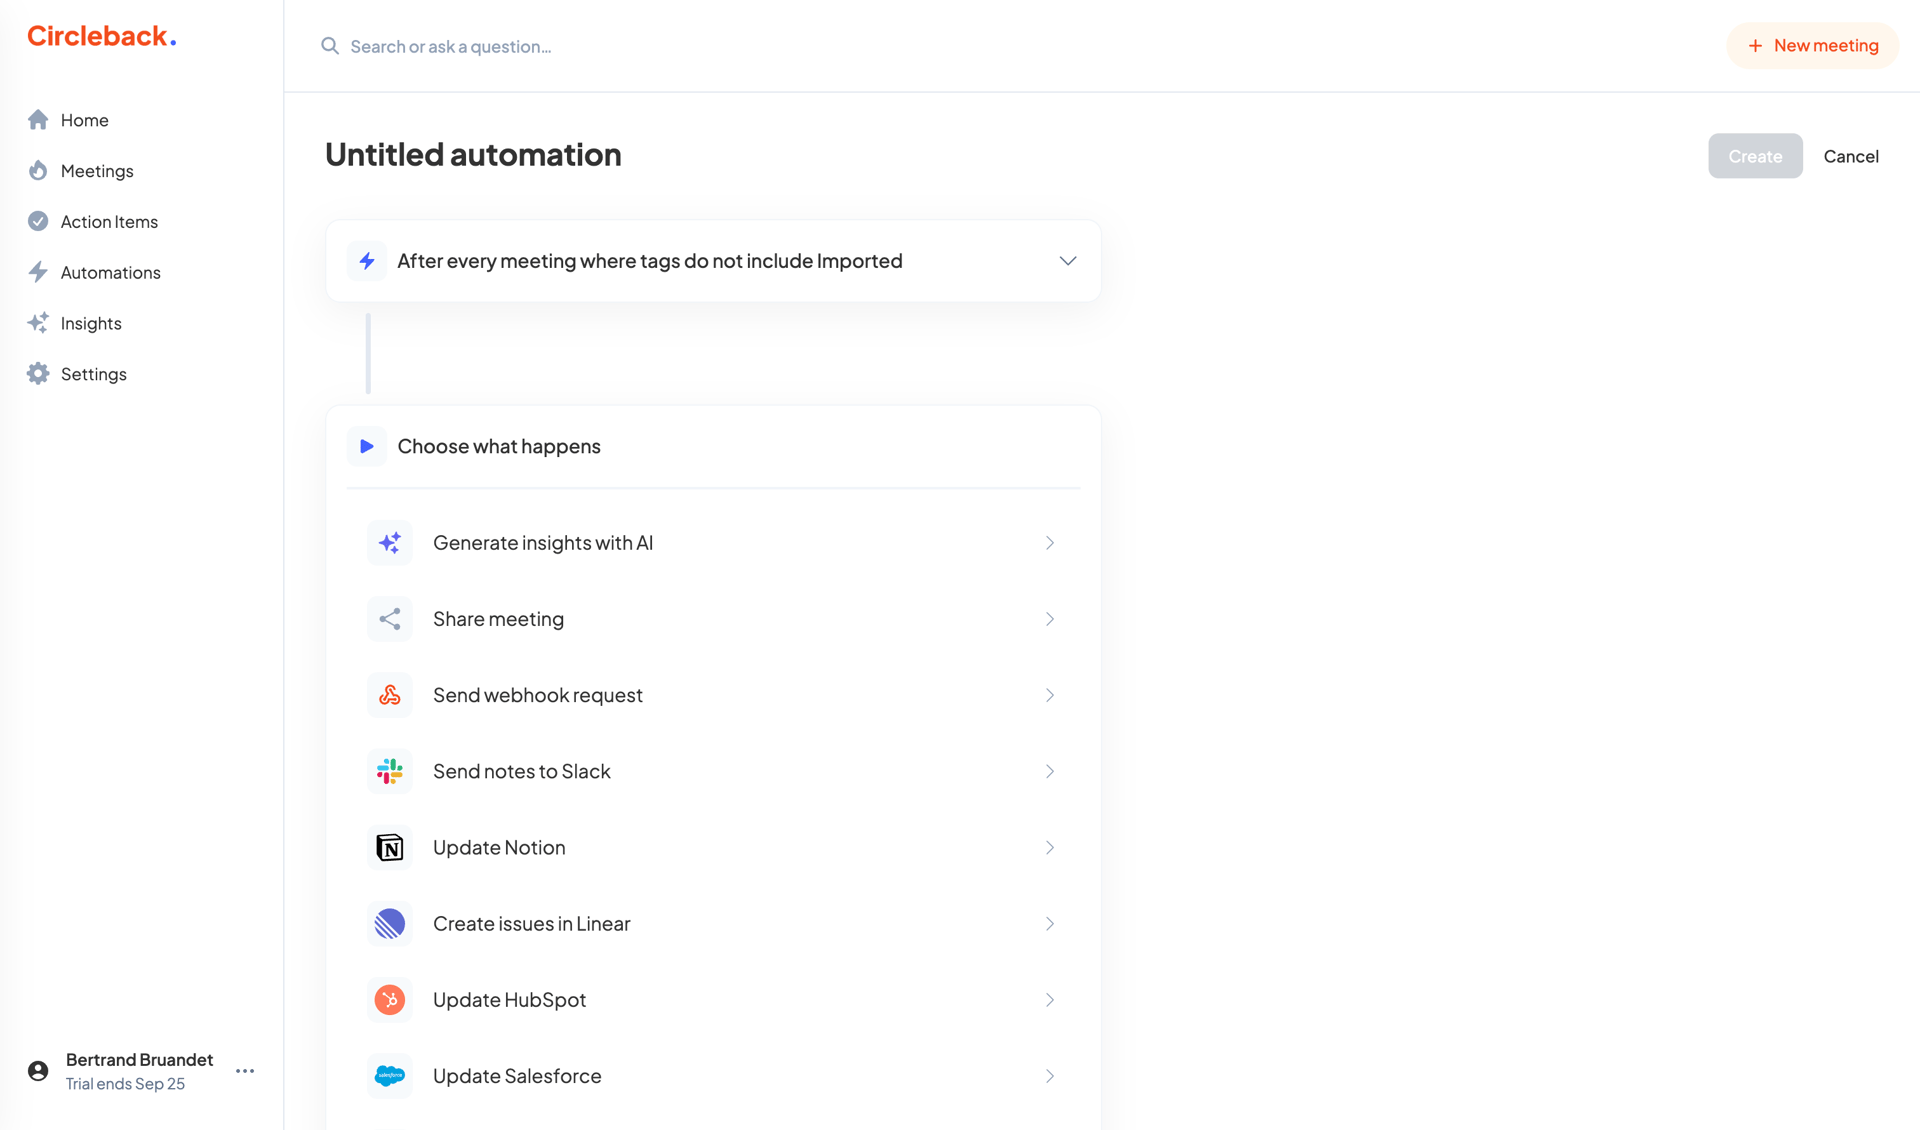Open the Action Items page

[109, 221]
